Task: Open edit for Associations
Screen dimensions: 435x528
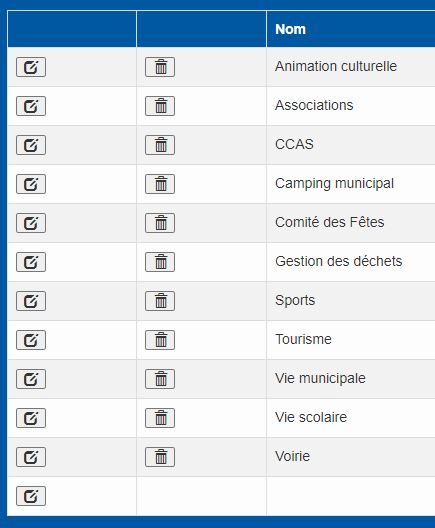Action: 31,106
